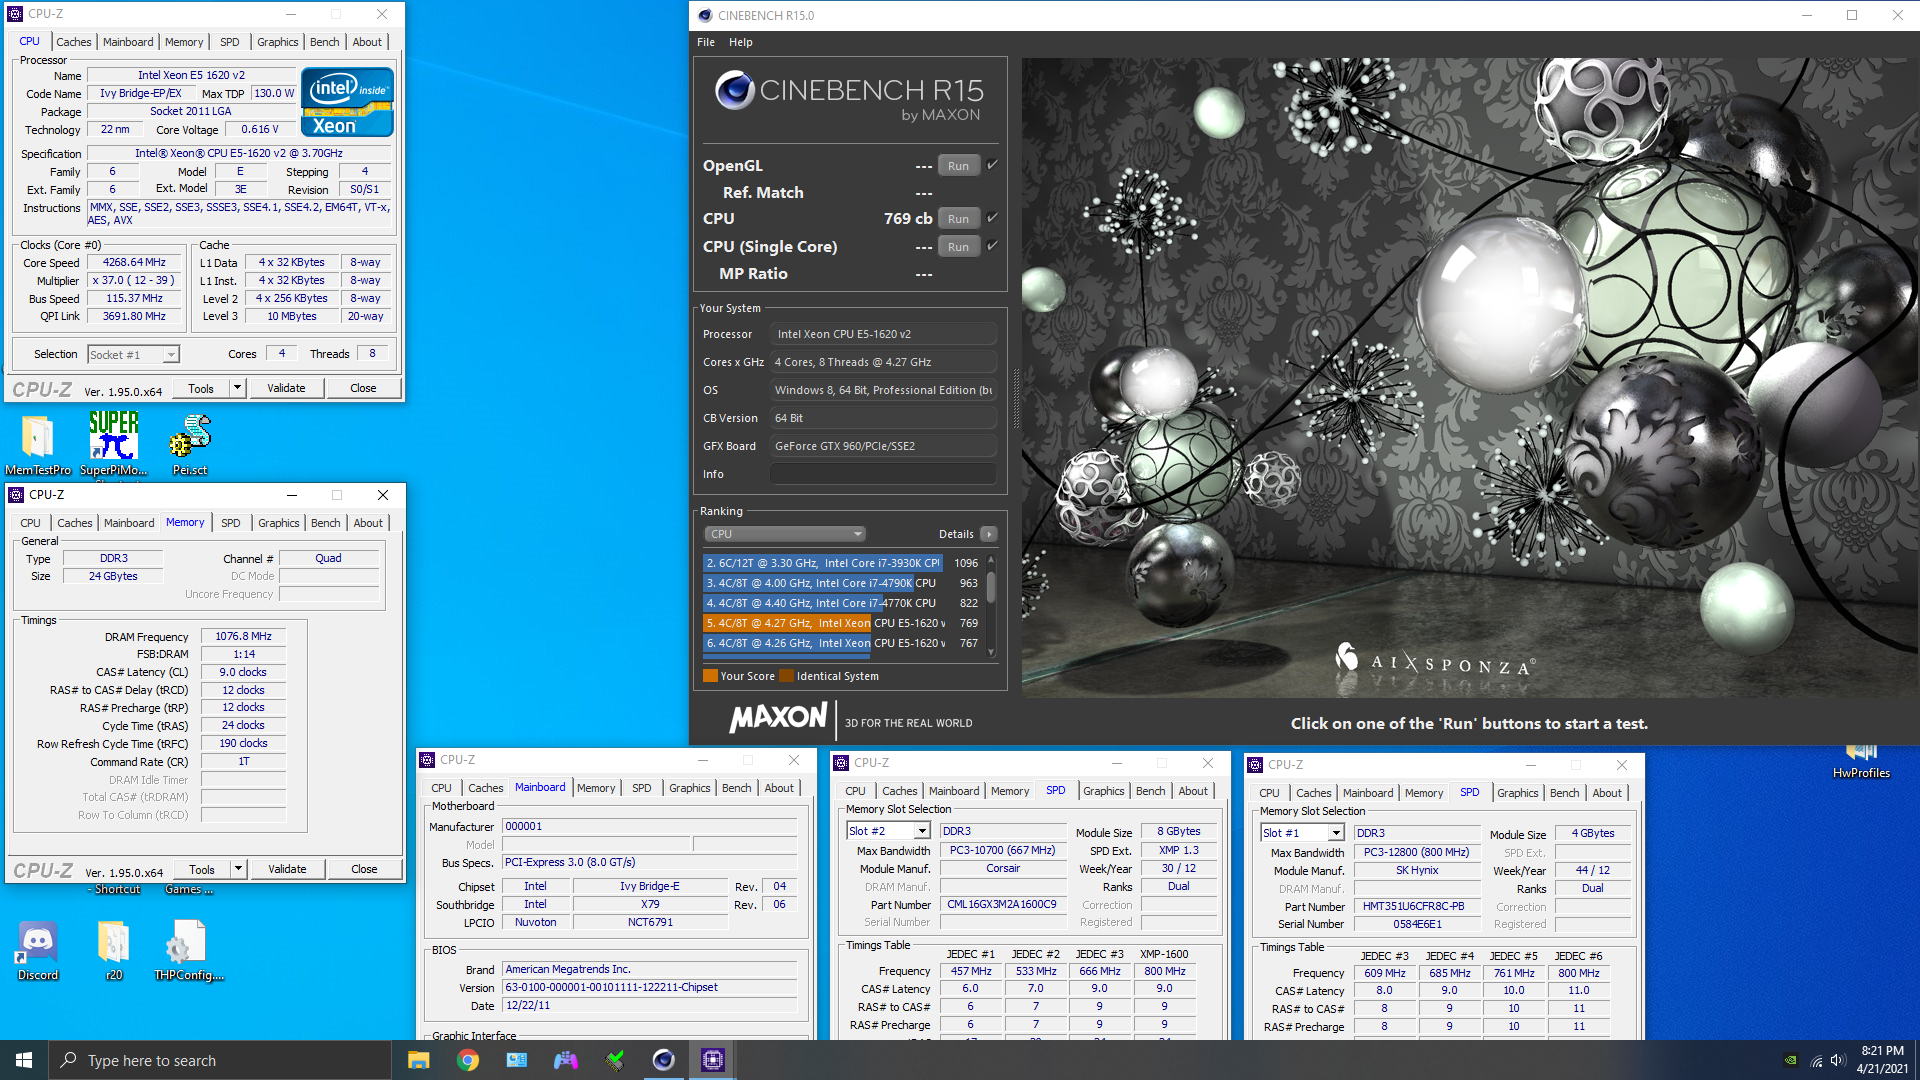Open Tools dropdown arrow in Memory CPU-Z
This screenshot has width=1920, height=1080.
pyautogui.click(x=238, y=869)
